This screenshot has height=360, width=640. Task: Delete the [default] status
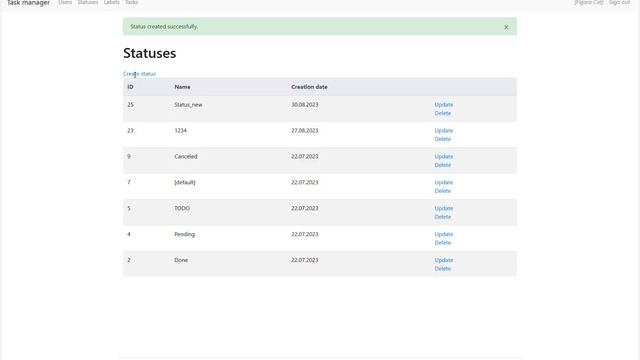tap(442, 191)
